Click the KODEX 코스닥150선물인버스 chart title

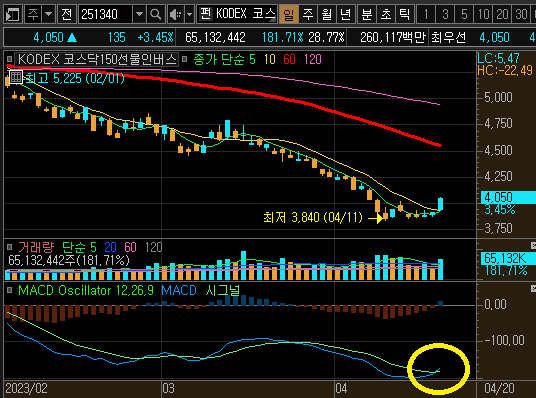[97, 59]
